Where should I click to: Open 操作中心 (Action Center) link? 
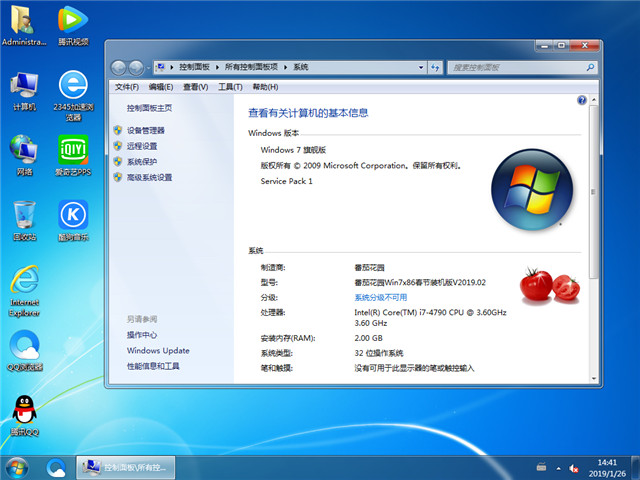click(x=142, y=335)
